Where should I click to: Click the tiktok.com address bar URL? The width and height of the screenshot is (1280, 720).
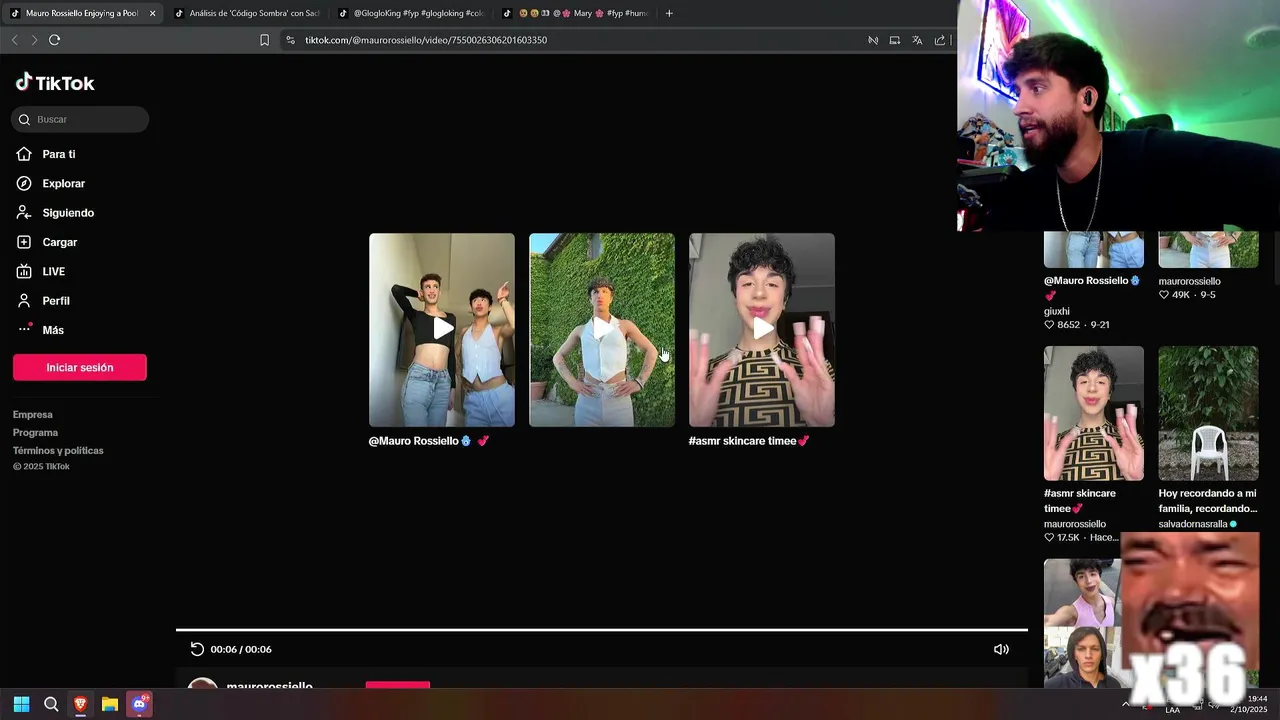426,40
